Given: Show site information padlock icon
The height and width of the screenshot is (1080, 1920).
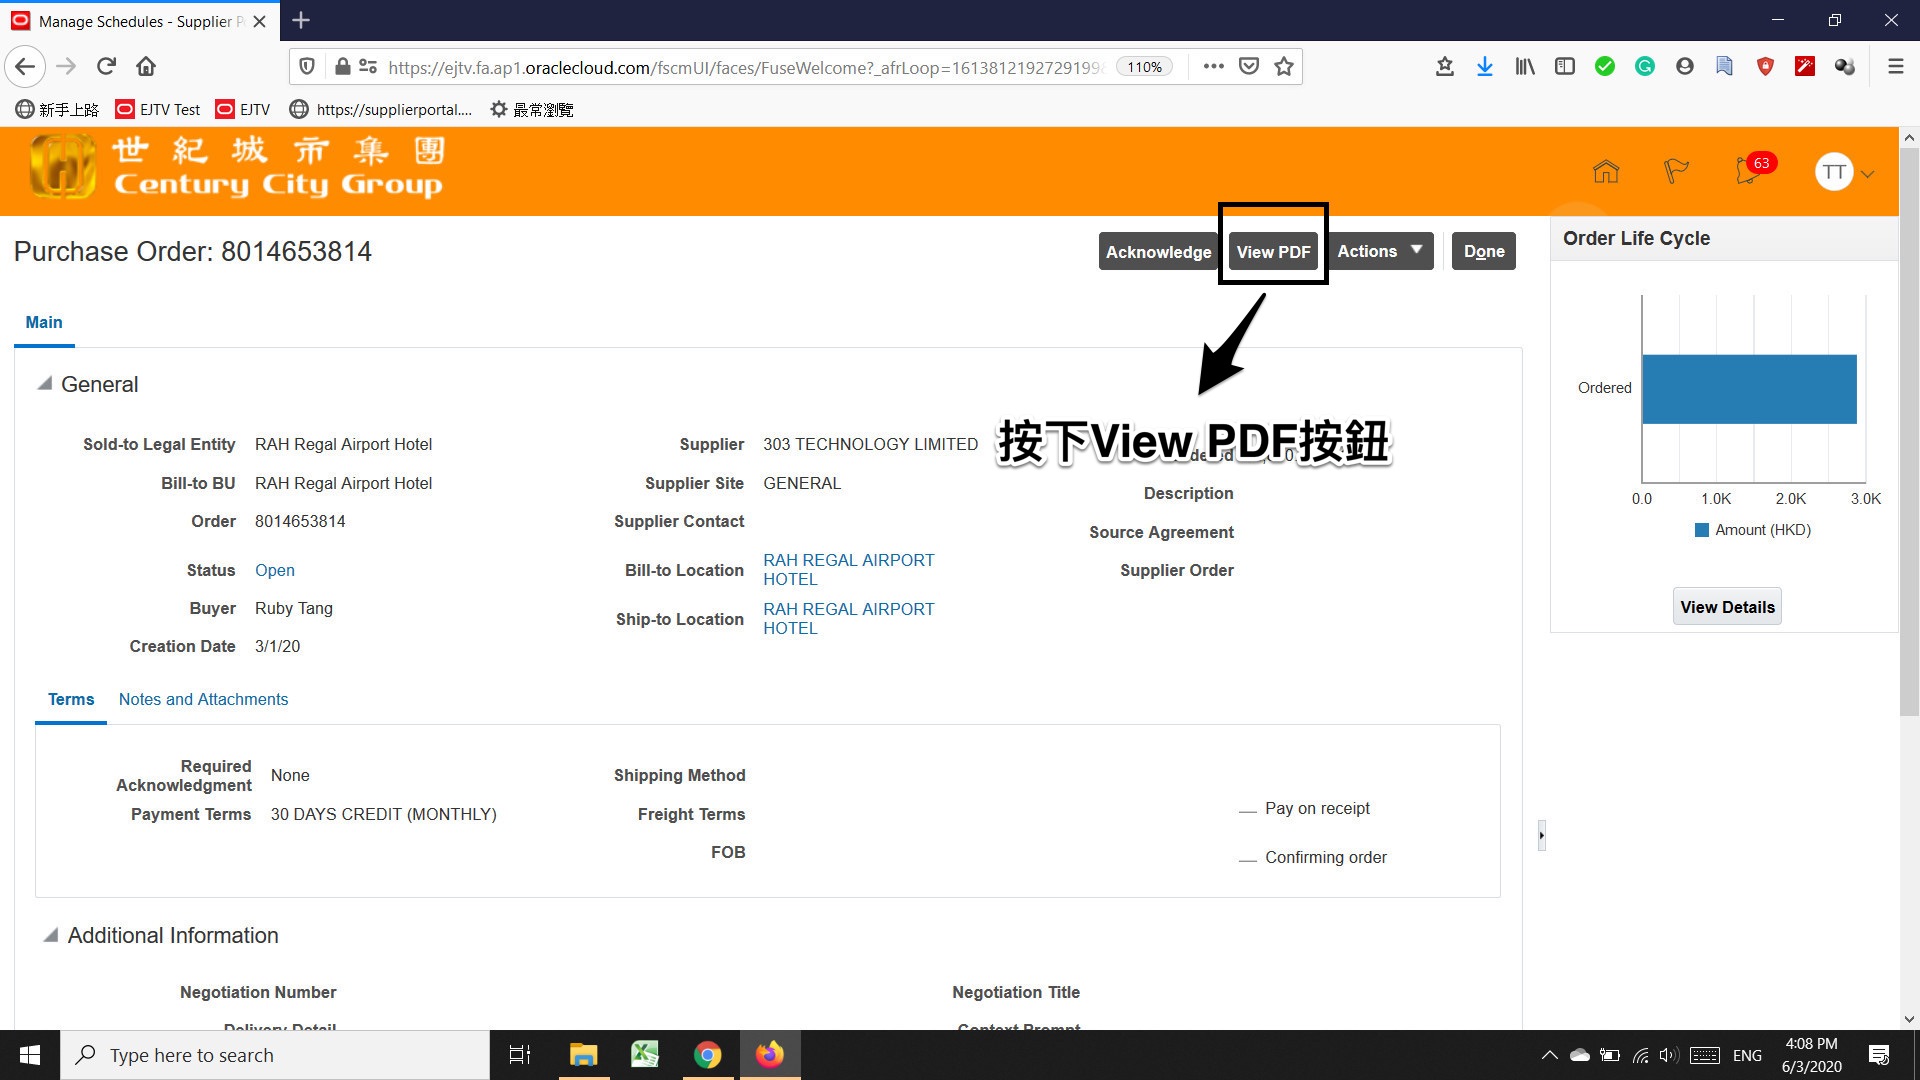Looking at the screenshot, I should point(342,67).
